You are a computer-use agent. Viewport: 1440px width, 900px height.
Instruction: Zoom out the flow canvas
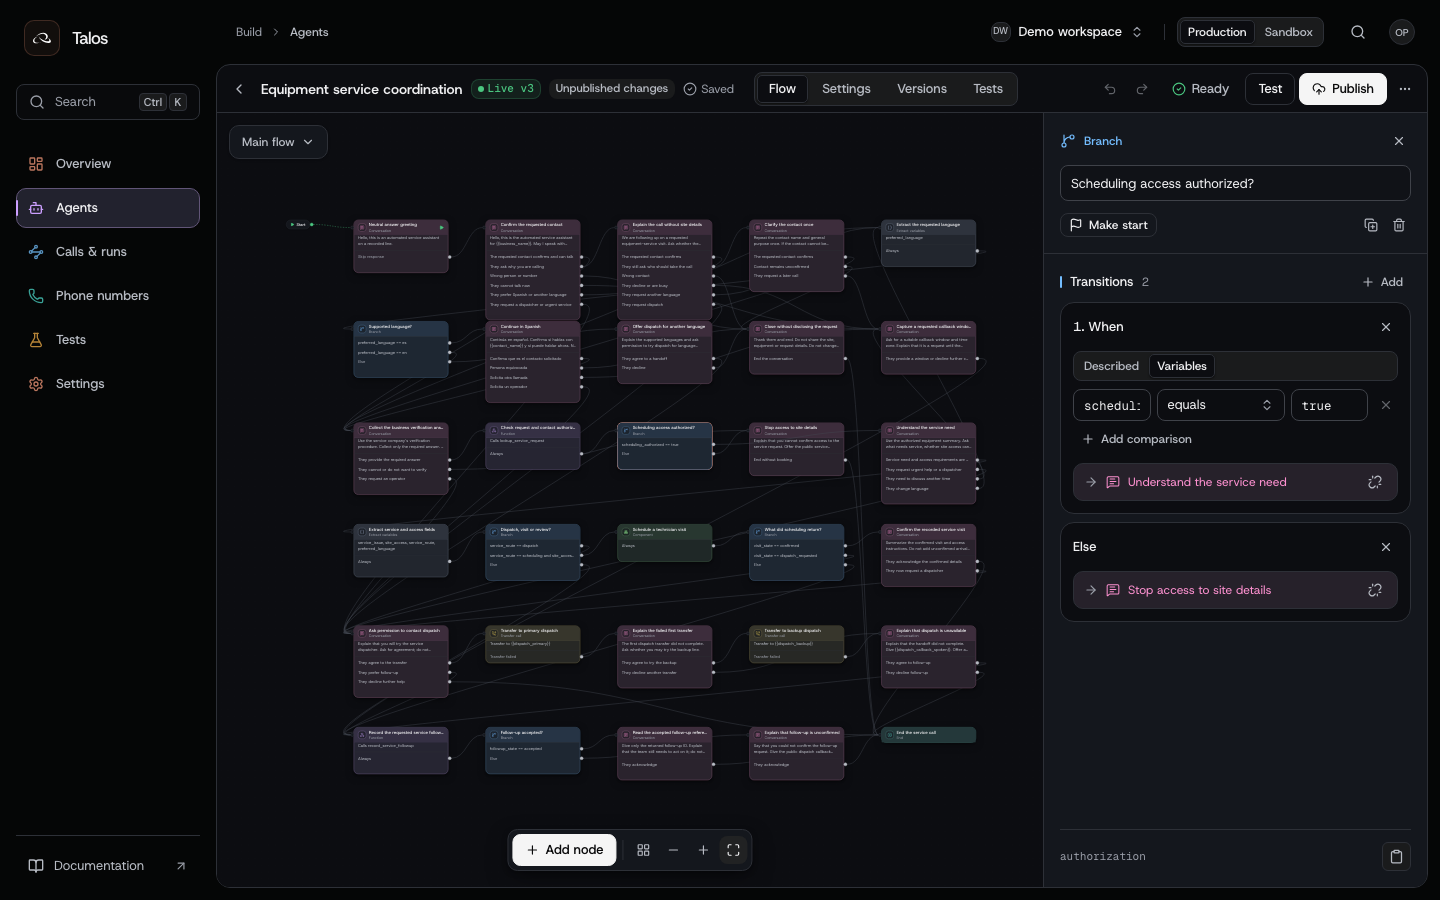pyautogui.click(x=673, y=850)
